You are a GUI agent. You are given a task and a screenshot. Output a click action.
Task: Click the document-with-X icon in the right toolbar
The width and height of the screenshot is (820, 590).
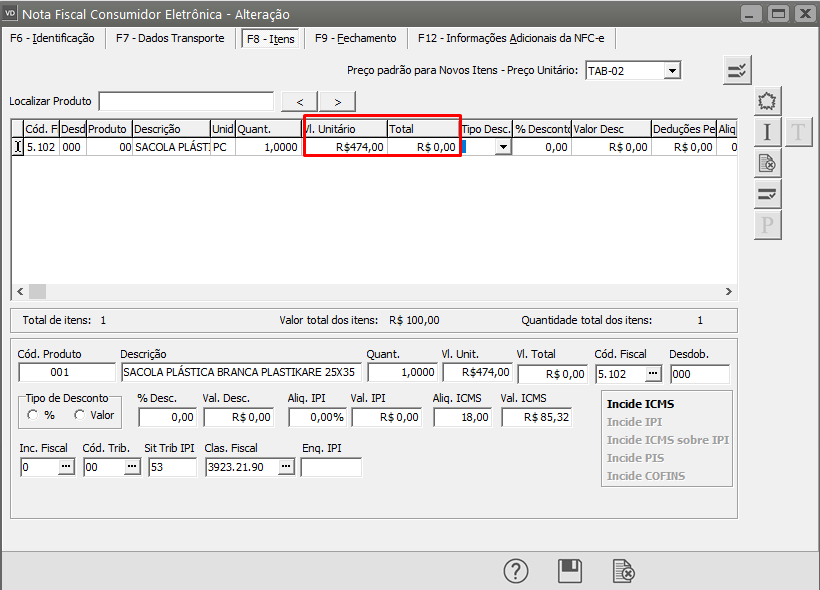(x=767, y=163)
